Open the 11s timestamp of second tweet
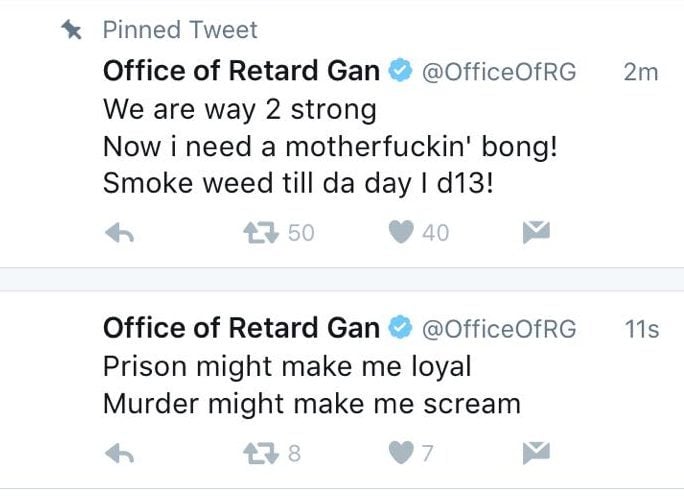 [x=642, y=329]
